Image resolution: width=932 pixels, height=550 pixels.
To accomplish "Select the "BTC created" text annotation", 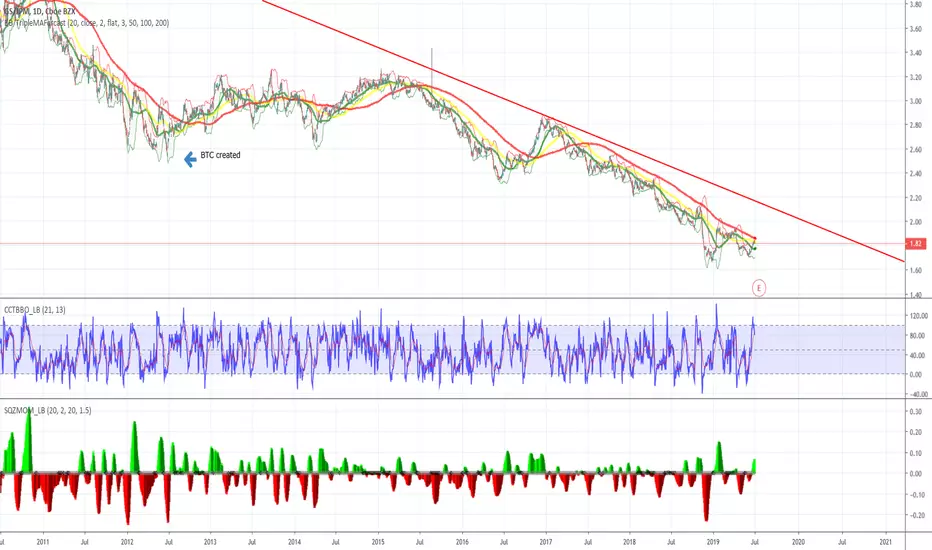I will [221, 155].
